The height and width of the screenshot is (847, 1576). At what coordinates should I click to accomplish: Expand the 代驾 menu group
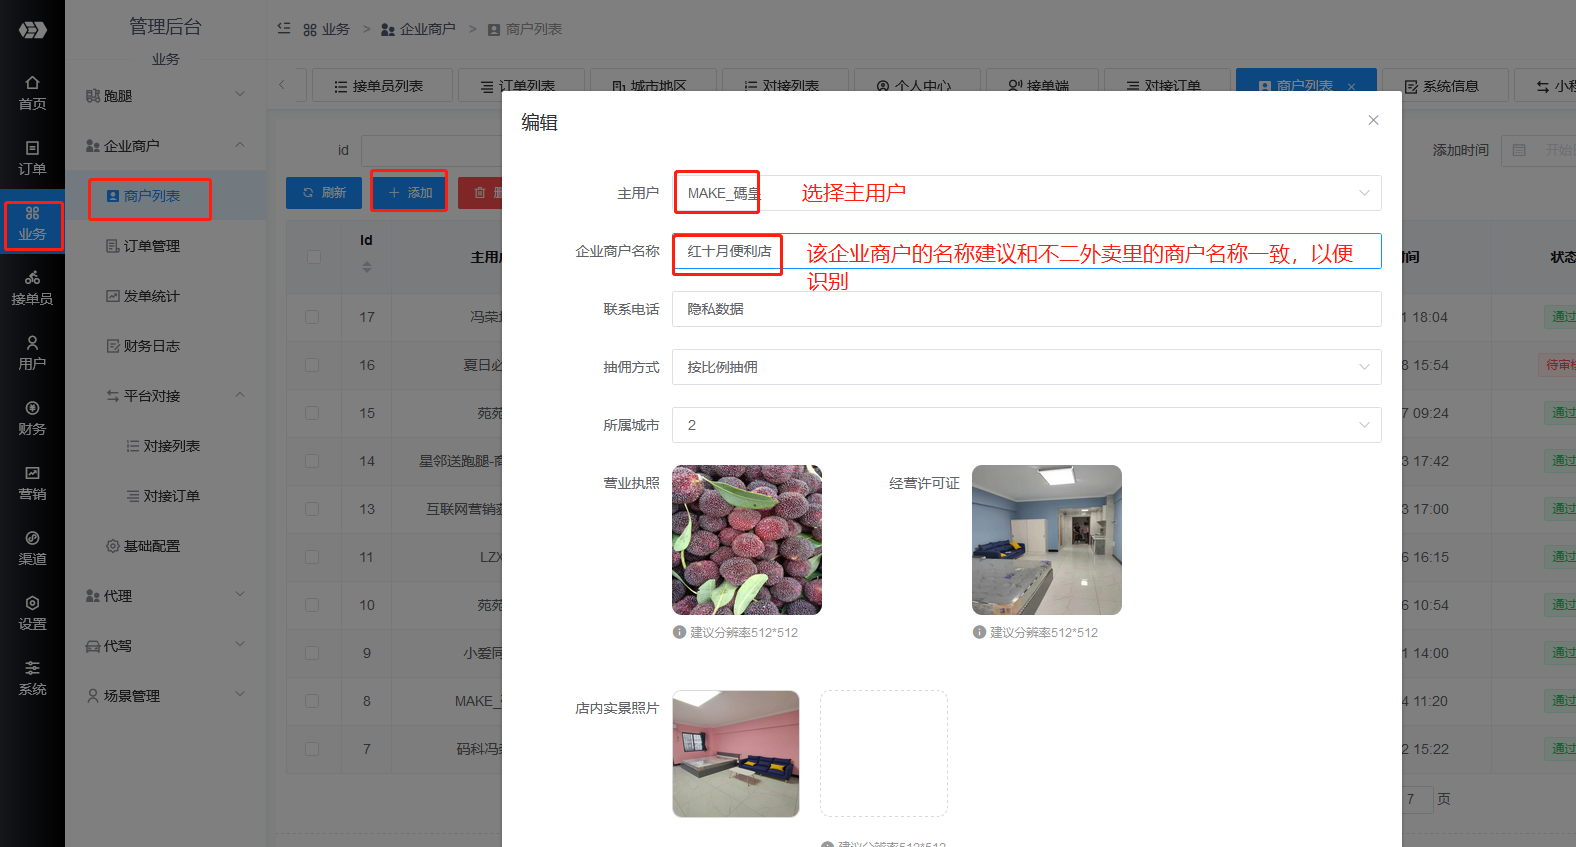166,646
